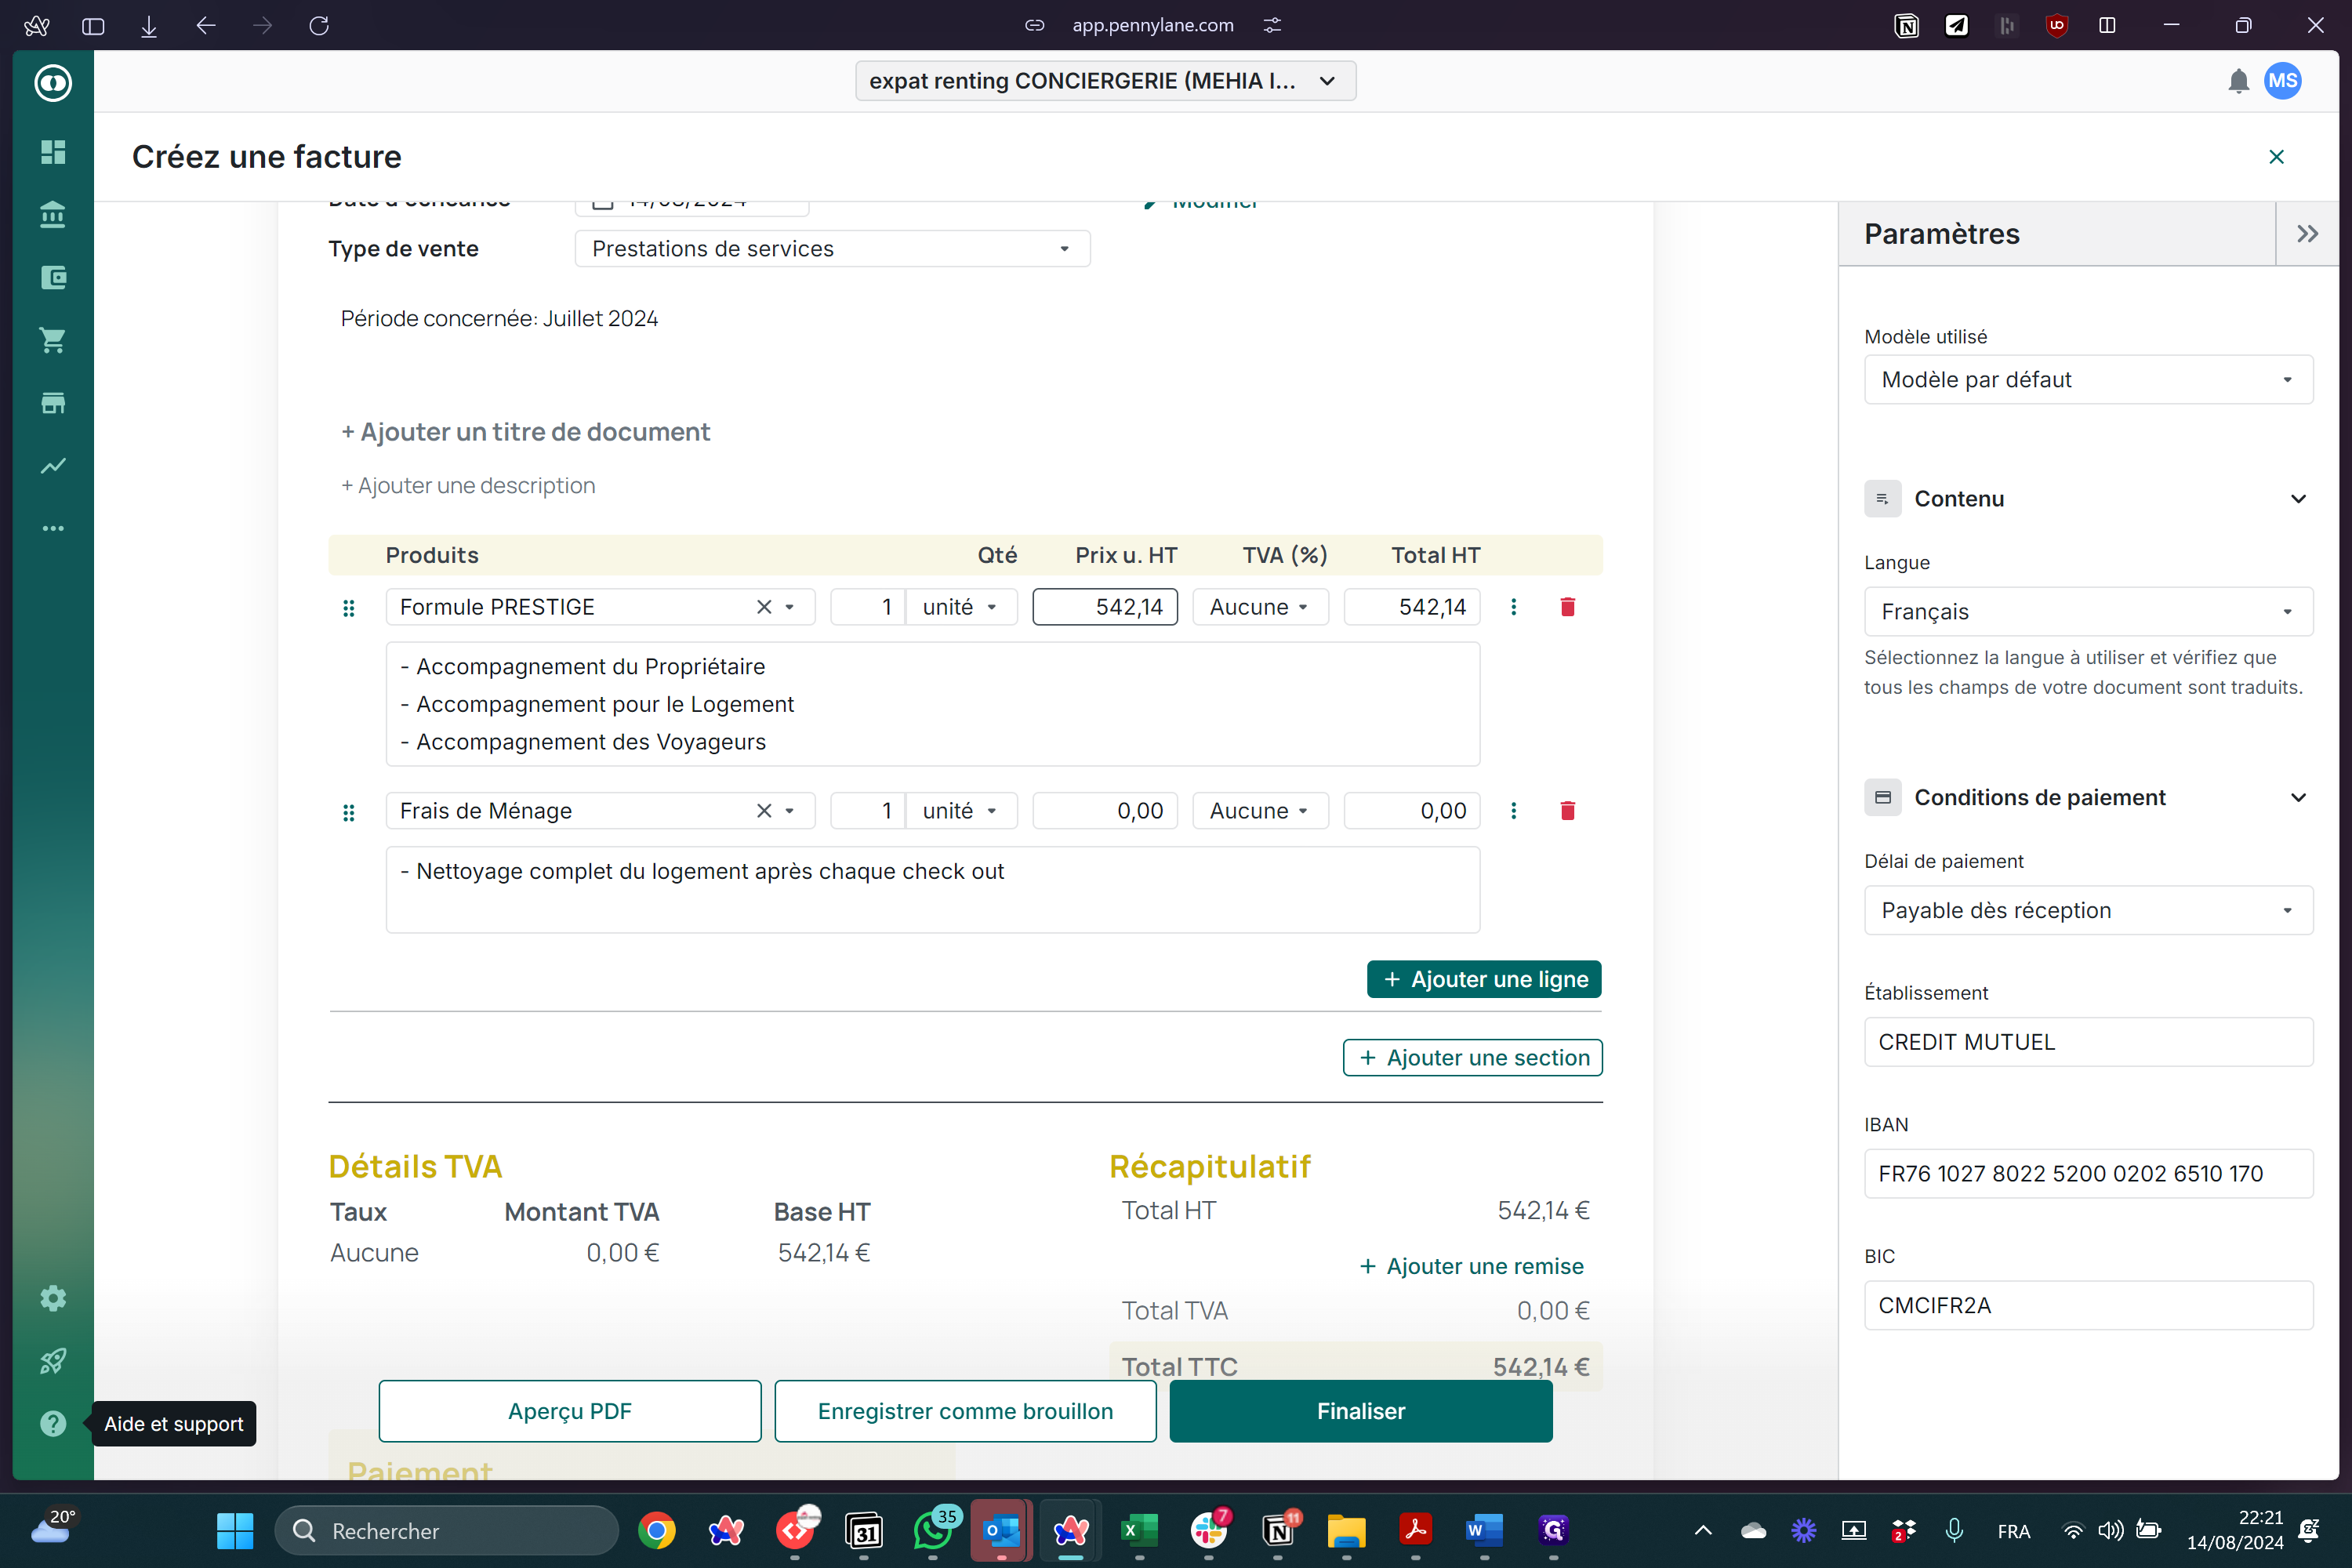The image size is (2352, 1568).
Task: Open Word from the taskbar
Action: coord(1484,1530)
